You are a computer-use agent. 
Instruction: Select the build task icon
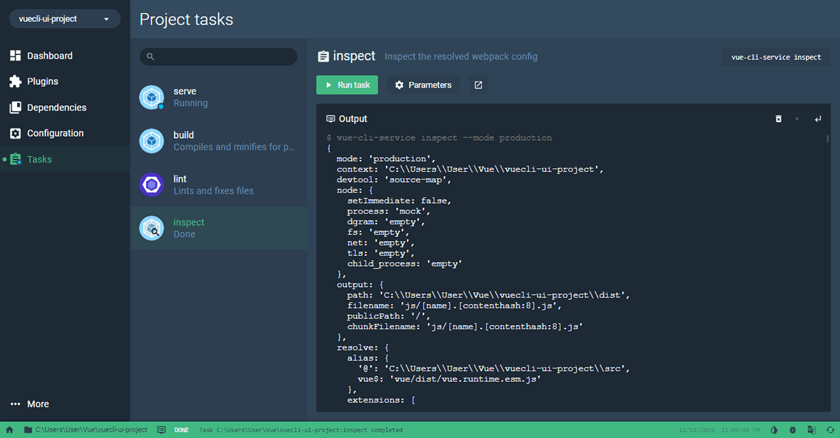point(152,141)
